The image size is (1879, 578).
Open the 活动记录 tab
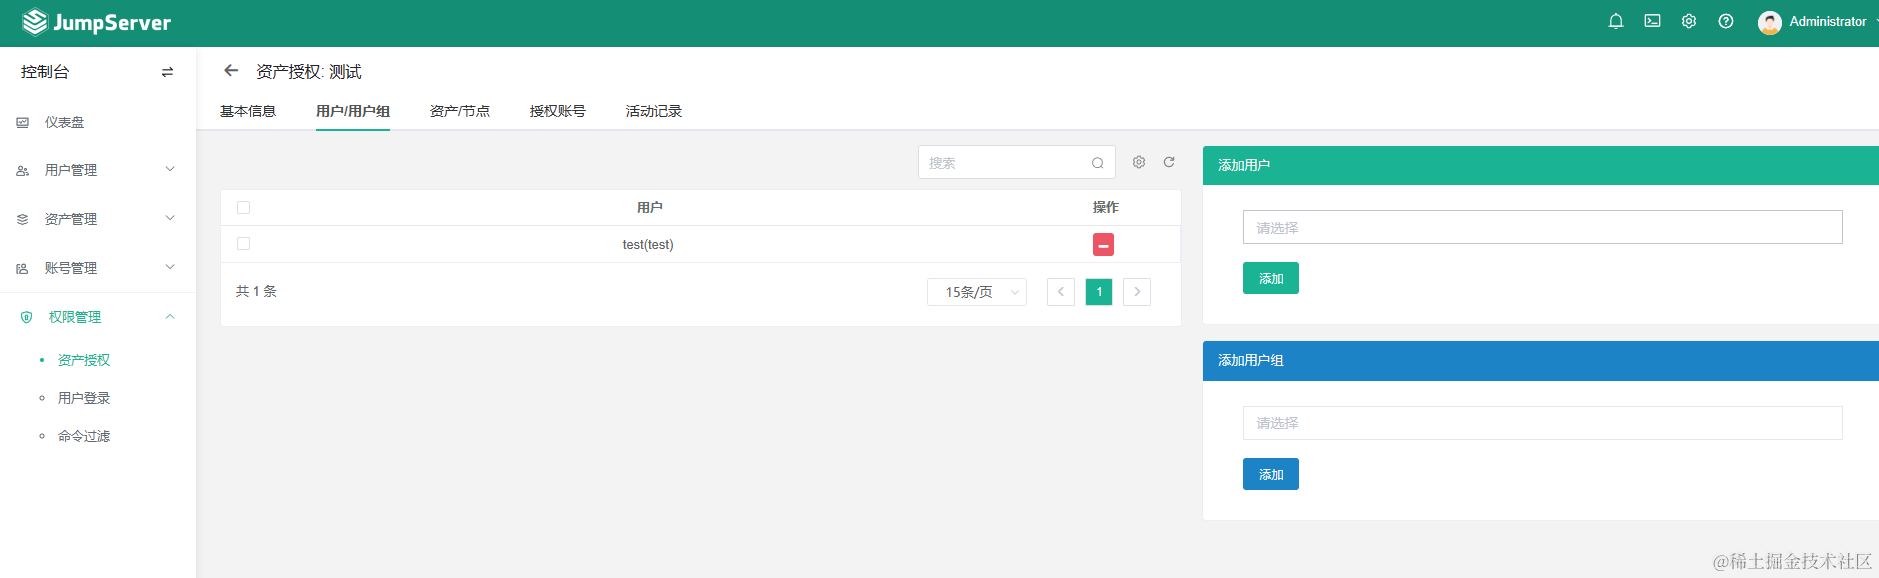point(654,111)
